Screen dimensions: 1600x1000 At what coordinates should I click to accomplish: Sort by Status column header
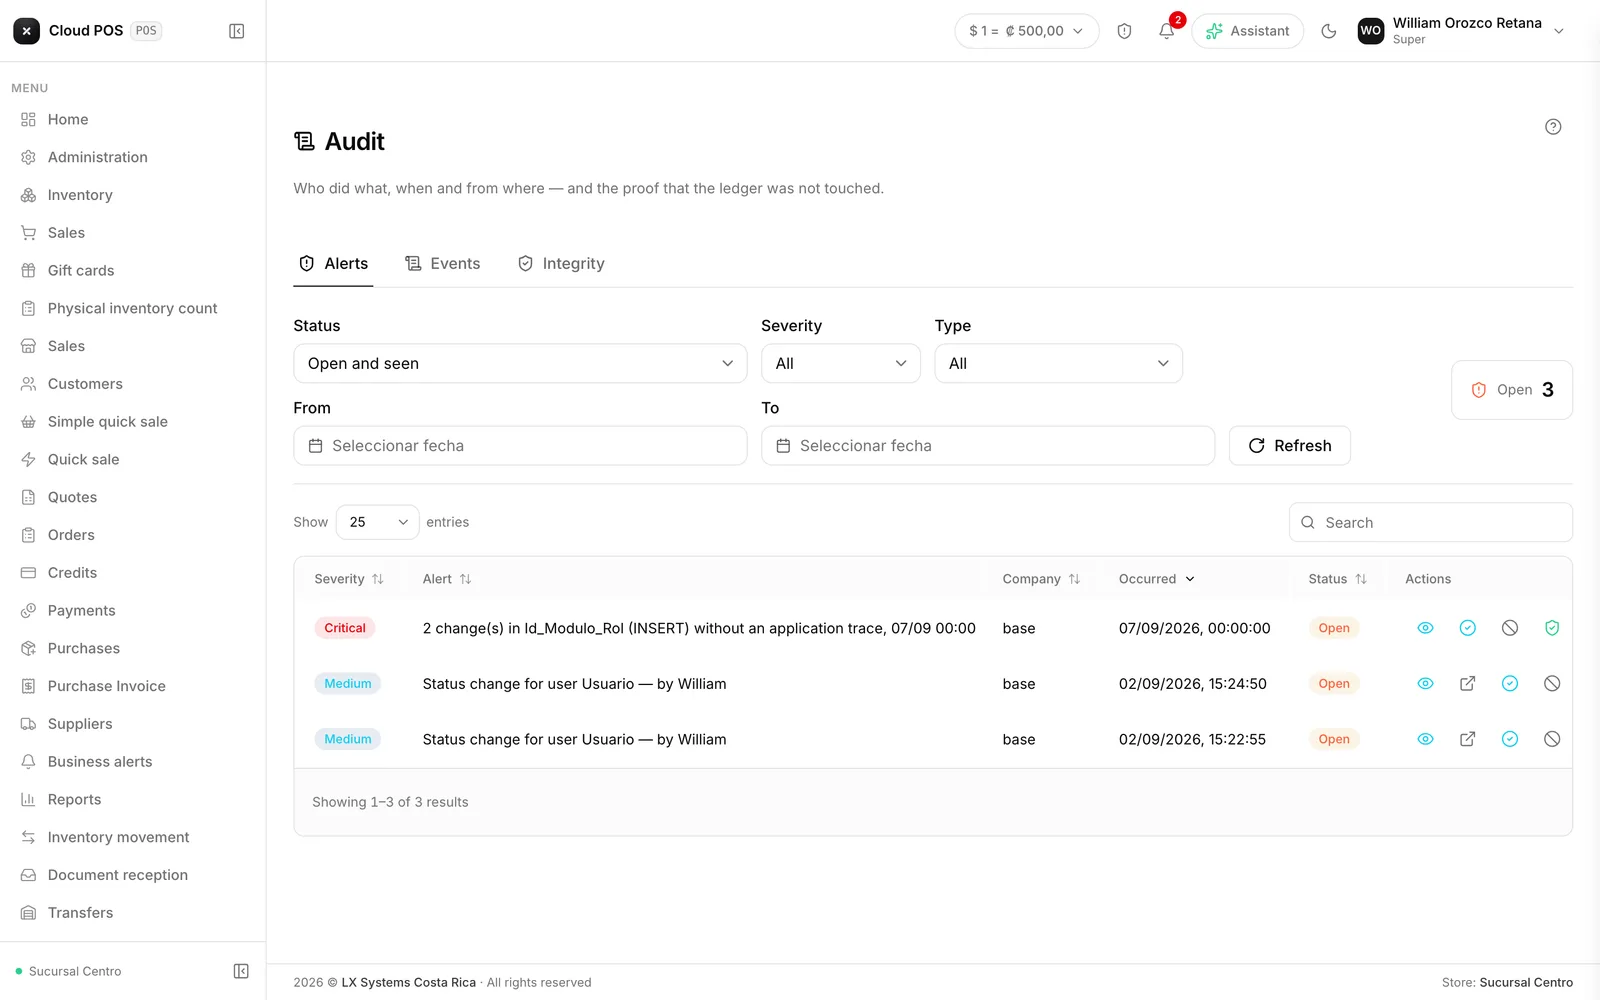(x=1337, y=579)
